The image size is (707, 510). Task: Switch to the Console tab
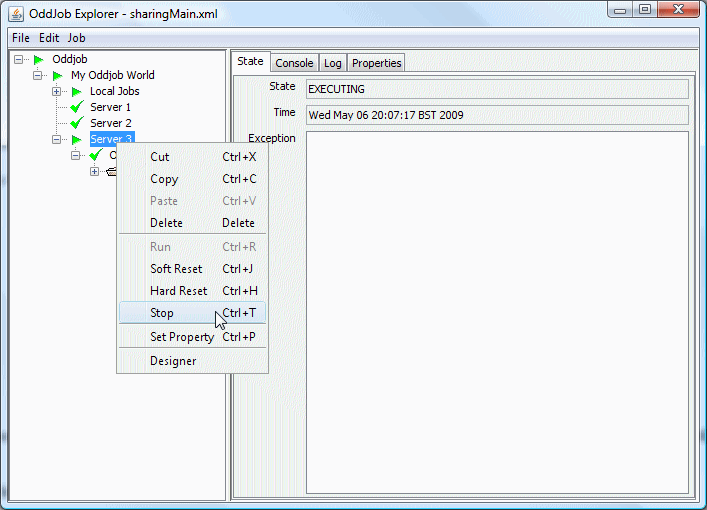294,63
